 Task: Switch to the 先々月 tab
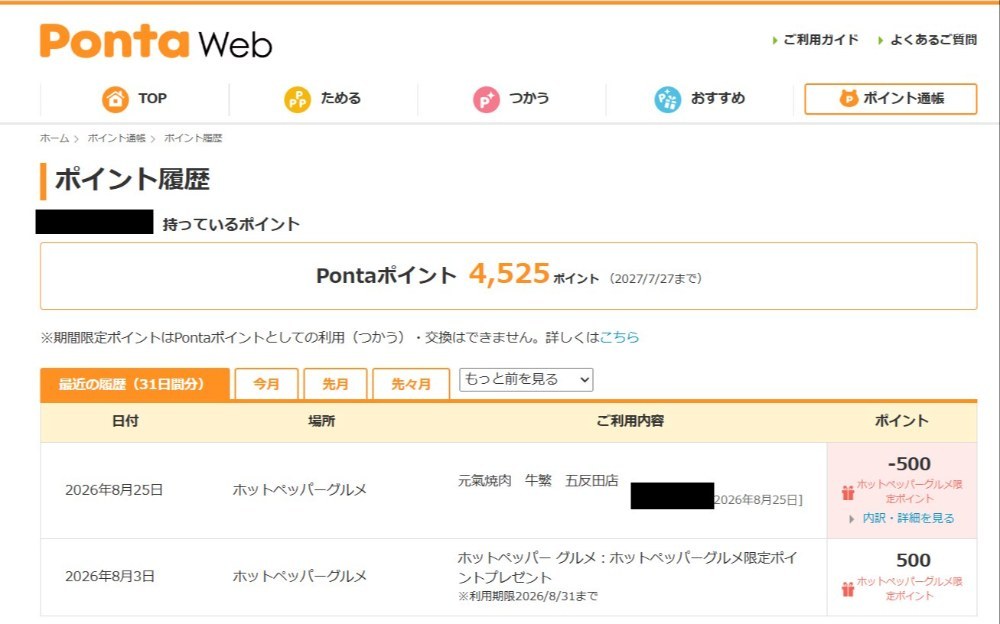(411, 384)
